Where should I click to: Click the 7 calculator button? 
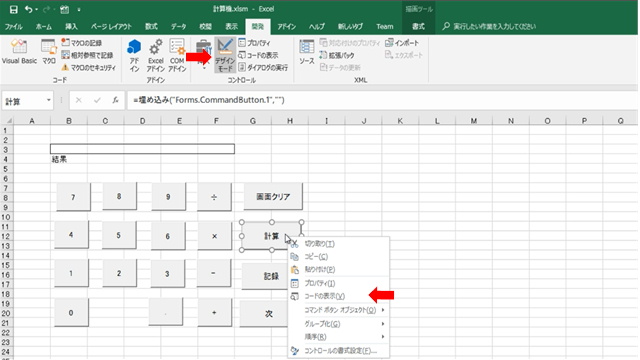pyautogui.click(x=73, y=197)
